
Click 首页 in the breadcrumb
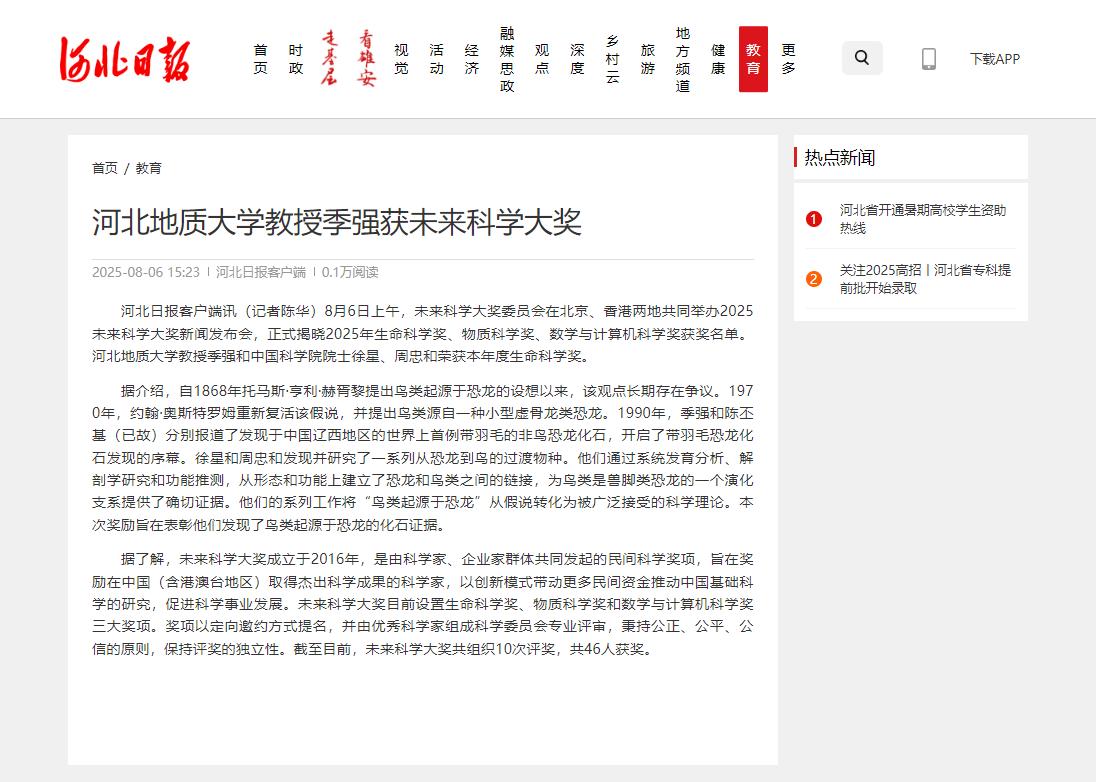(105, 168)
